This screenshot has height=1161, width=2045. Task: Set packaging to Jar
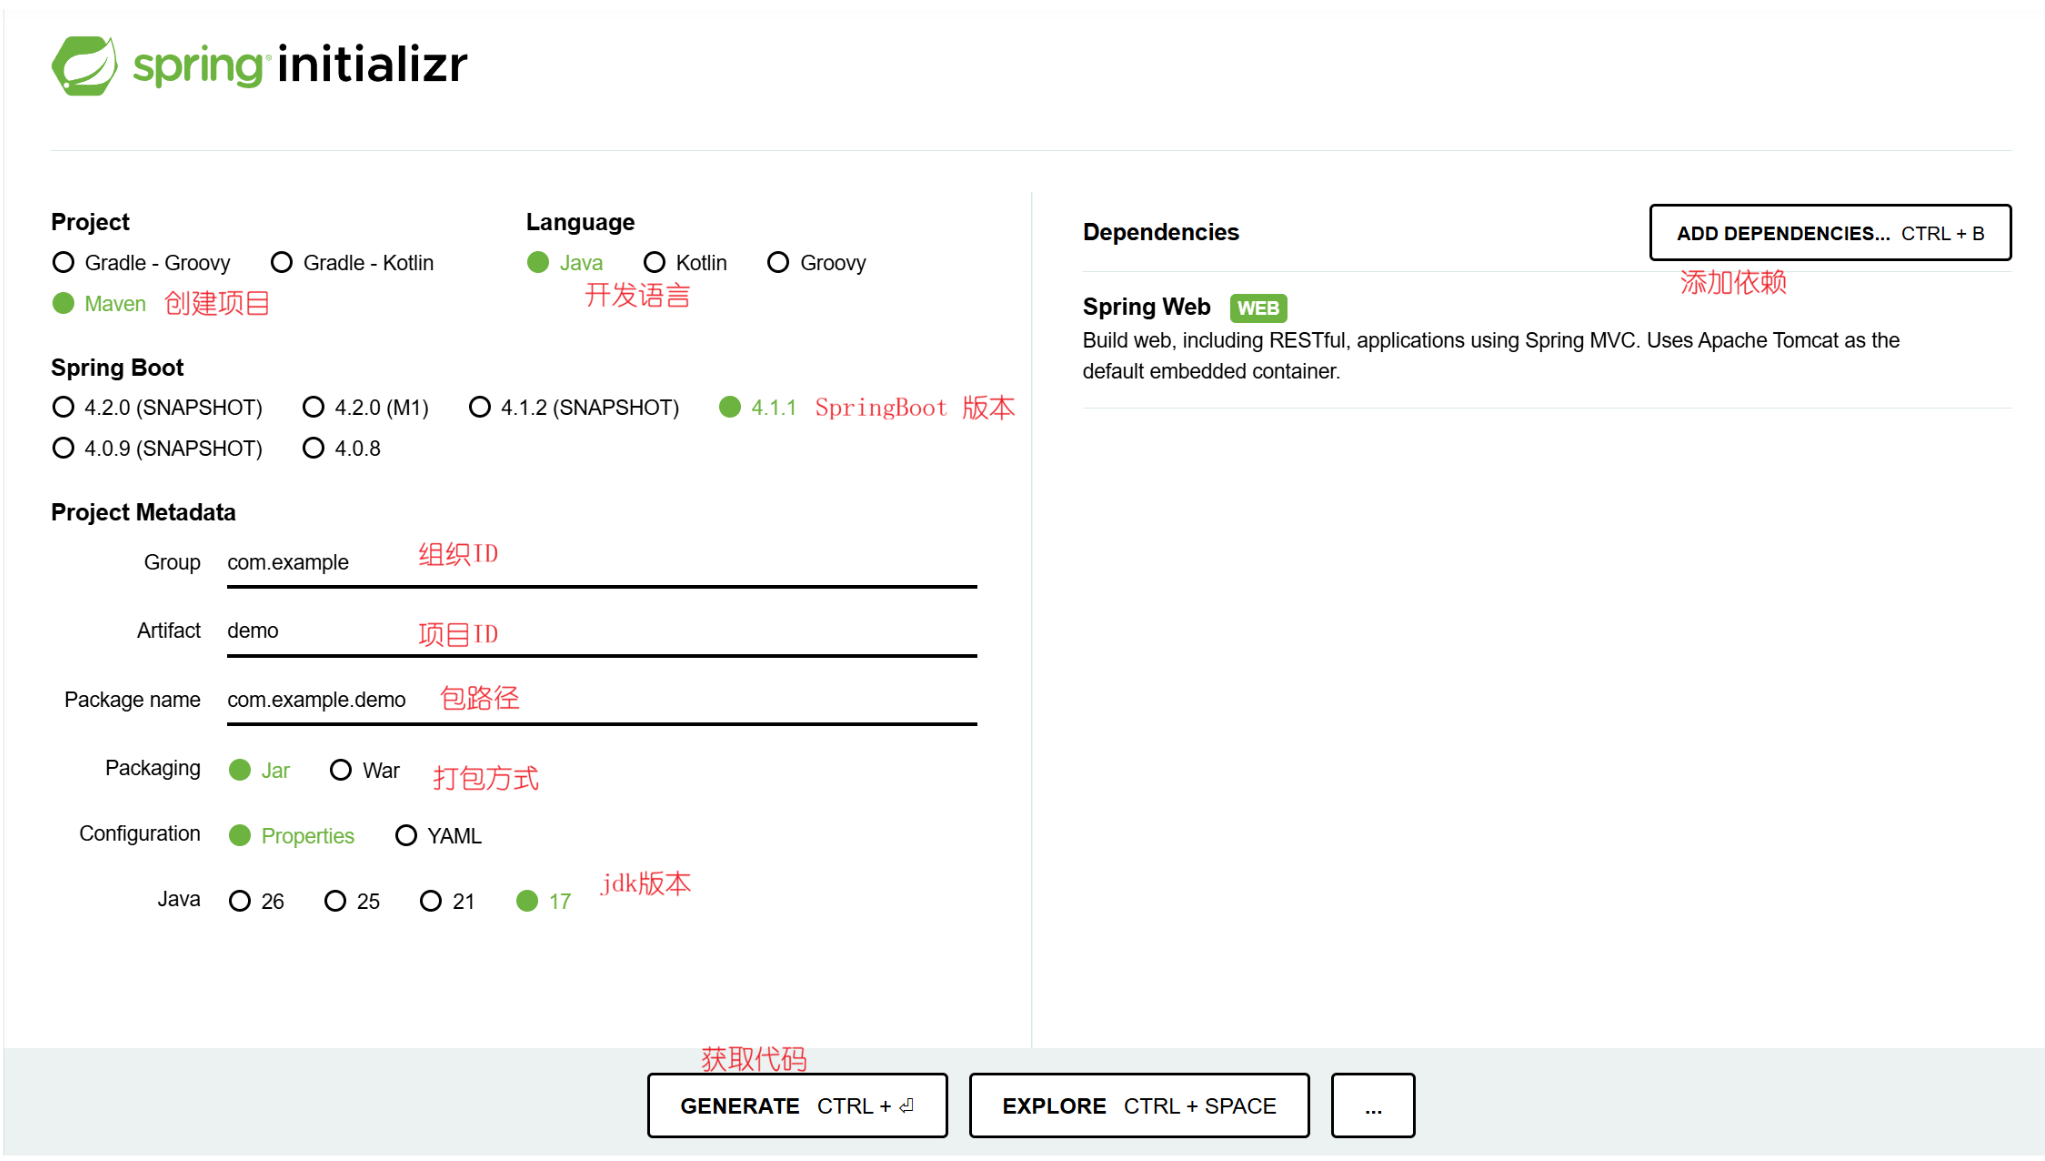coord(260,771)
